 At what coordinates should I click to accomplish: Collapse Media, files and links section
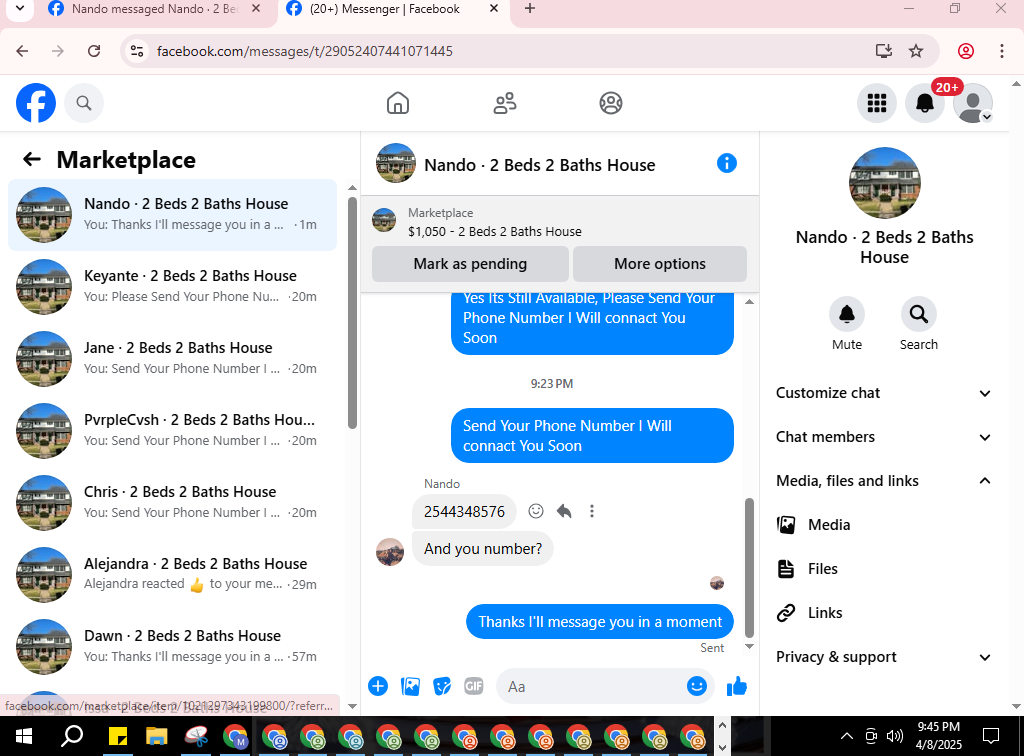(883, 481)
